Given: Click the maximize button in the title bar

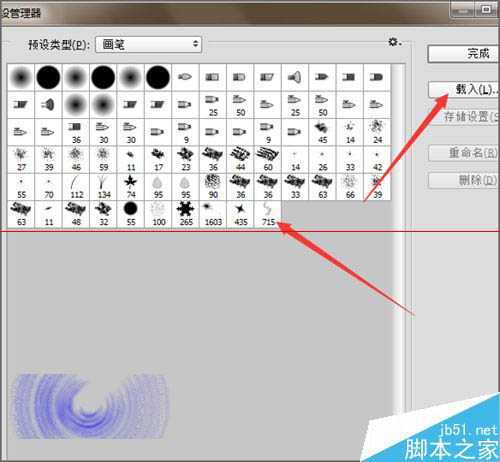Looking at the screenshot, I should tap(487, 10).
